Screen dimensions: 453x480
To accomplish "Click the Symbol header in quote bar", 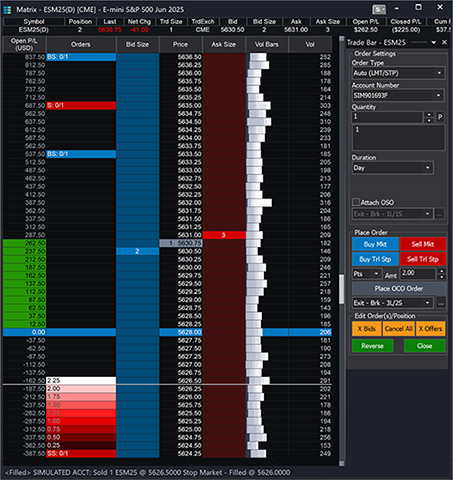I will pyautogui.click(x=34, y=22).
